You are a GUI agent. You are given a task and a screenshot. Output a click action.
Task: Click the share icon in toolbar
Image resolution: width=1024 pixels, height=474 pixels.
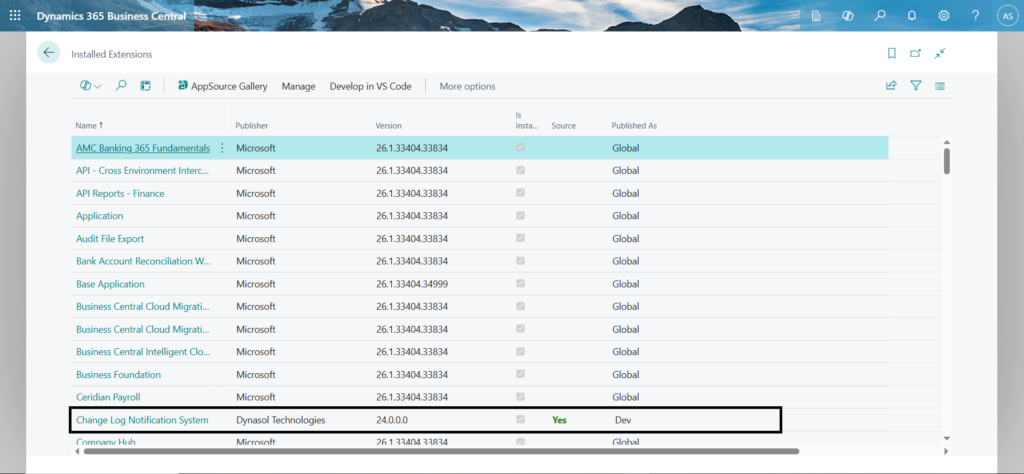tap(891, 86)
